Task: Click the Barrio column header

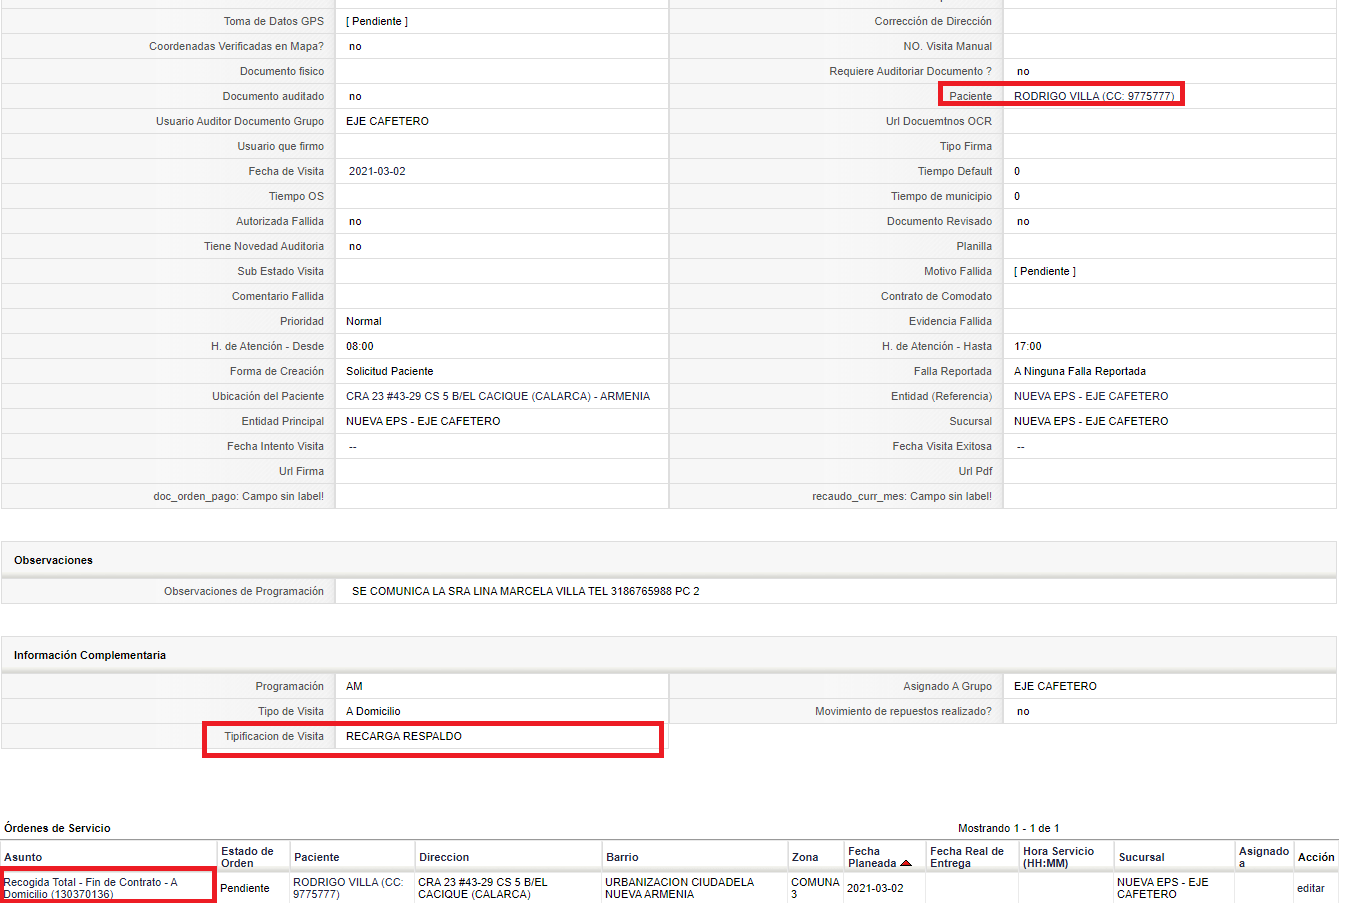Action: (x=622, y=857)
